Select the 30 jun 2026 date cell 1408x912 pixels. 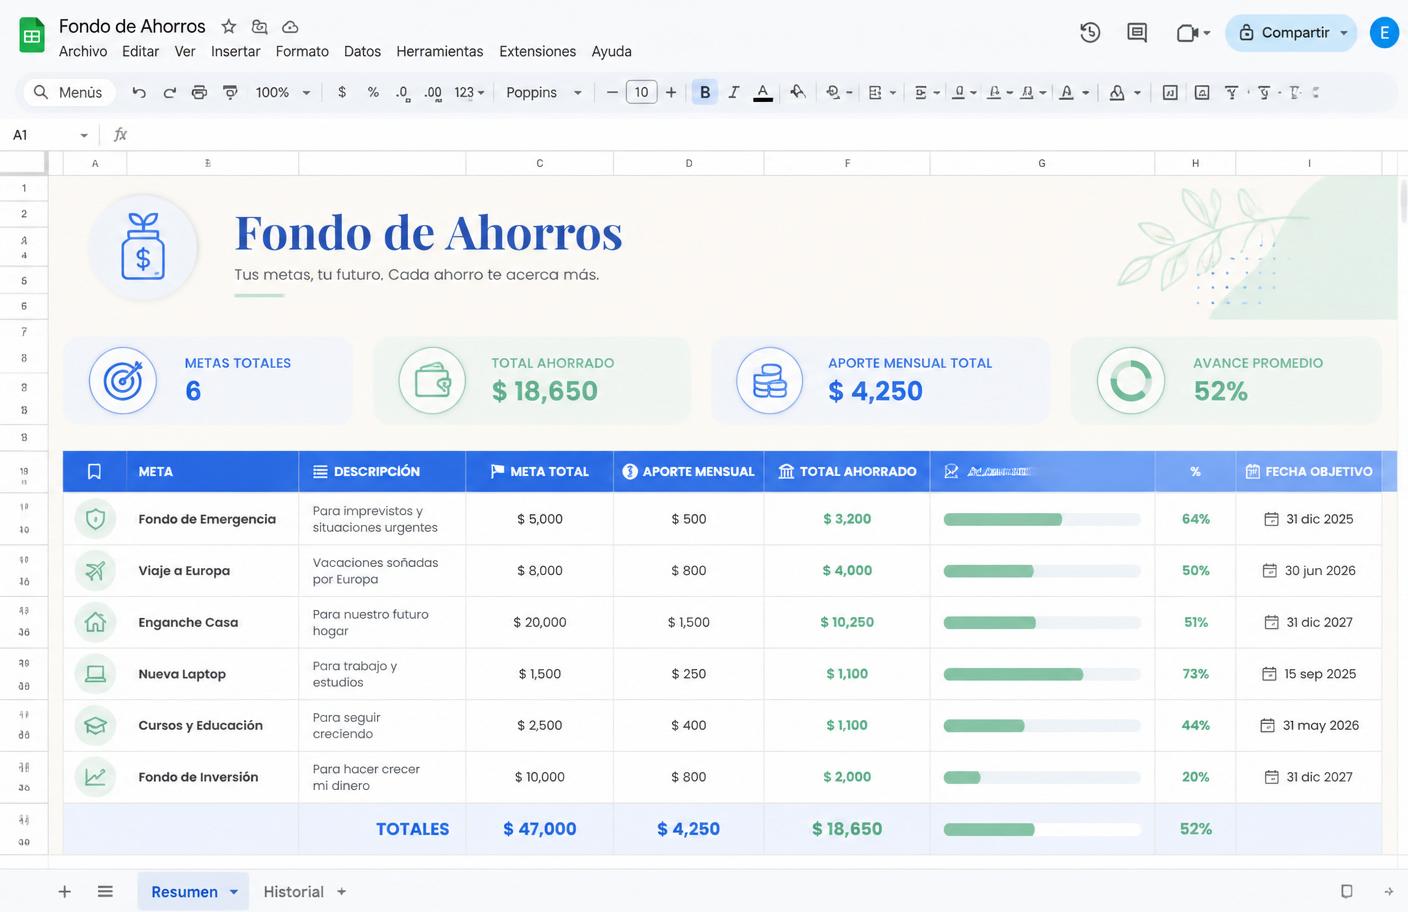[1309, 571]
